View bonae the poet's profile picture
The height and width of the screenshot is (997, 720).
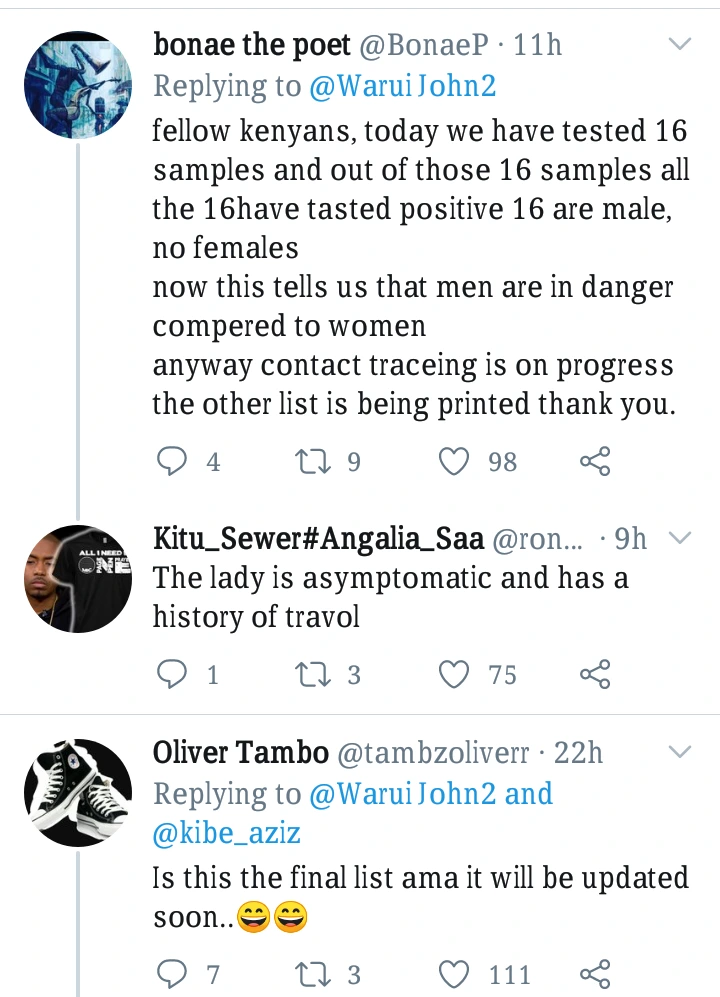click(78, 85)
